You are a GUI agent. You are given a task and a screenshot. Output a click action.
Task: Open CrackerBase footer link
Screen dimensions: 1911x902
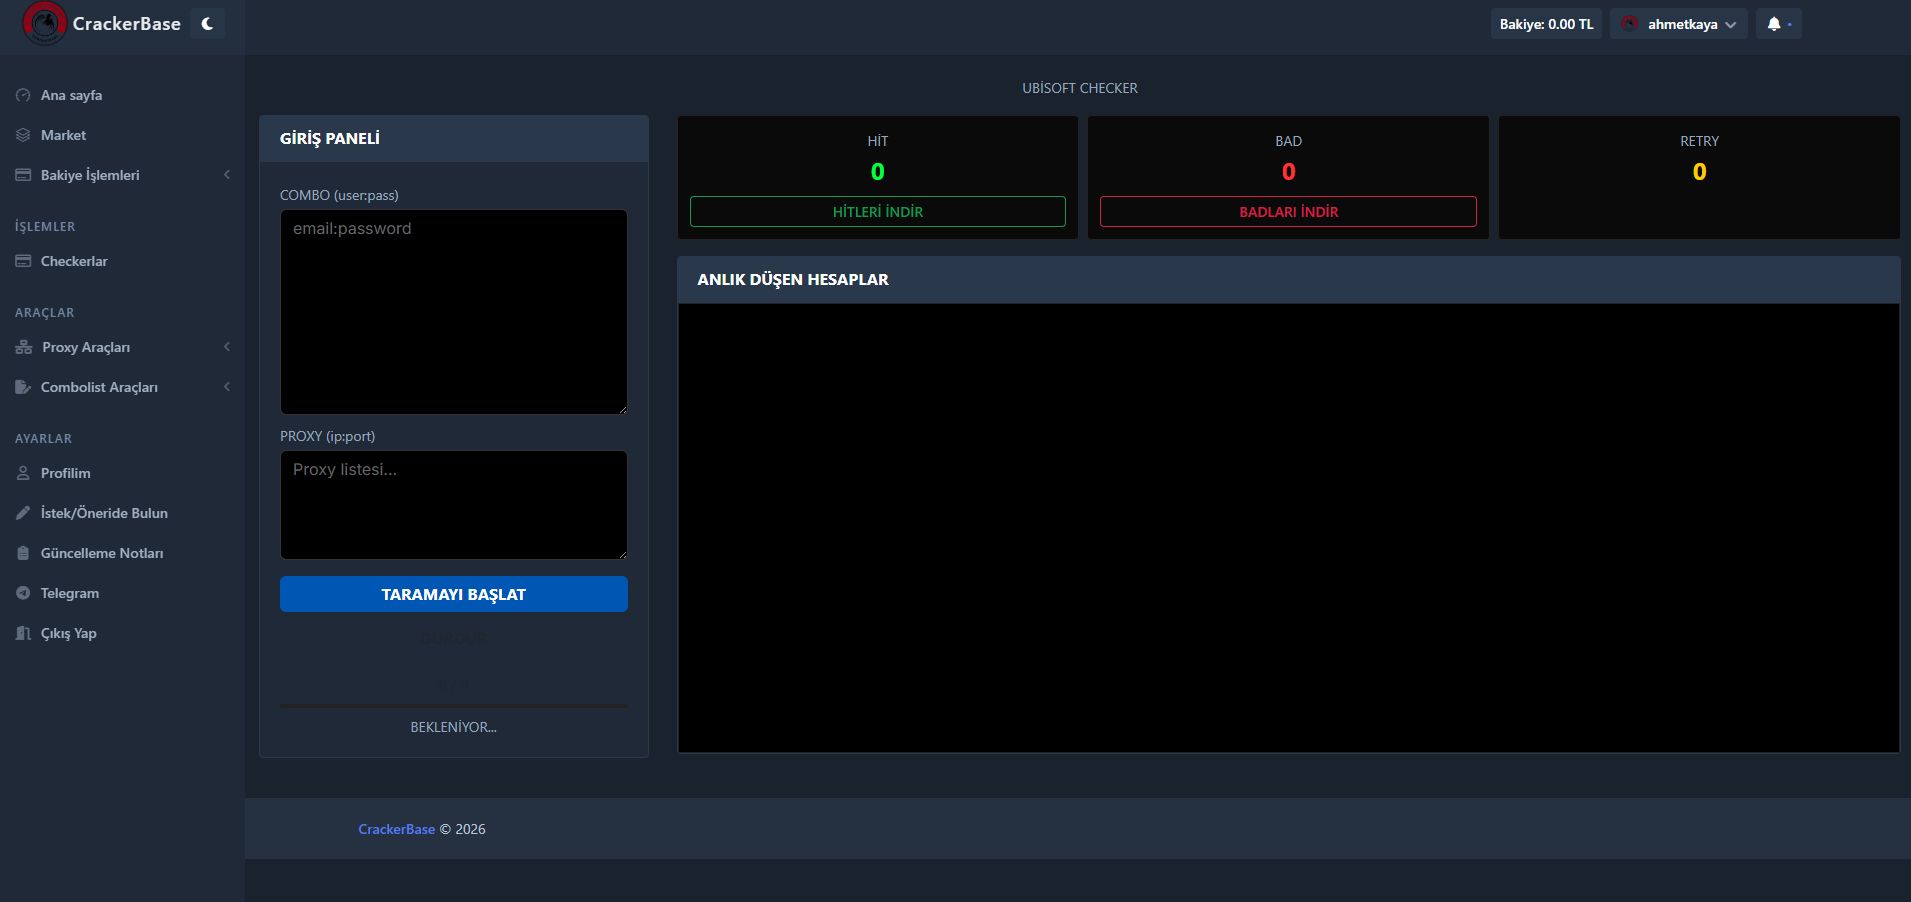[x=396, y=829]
